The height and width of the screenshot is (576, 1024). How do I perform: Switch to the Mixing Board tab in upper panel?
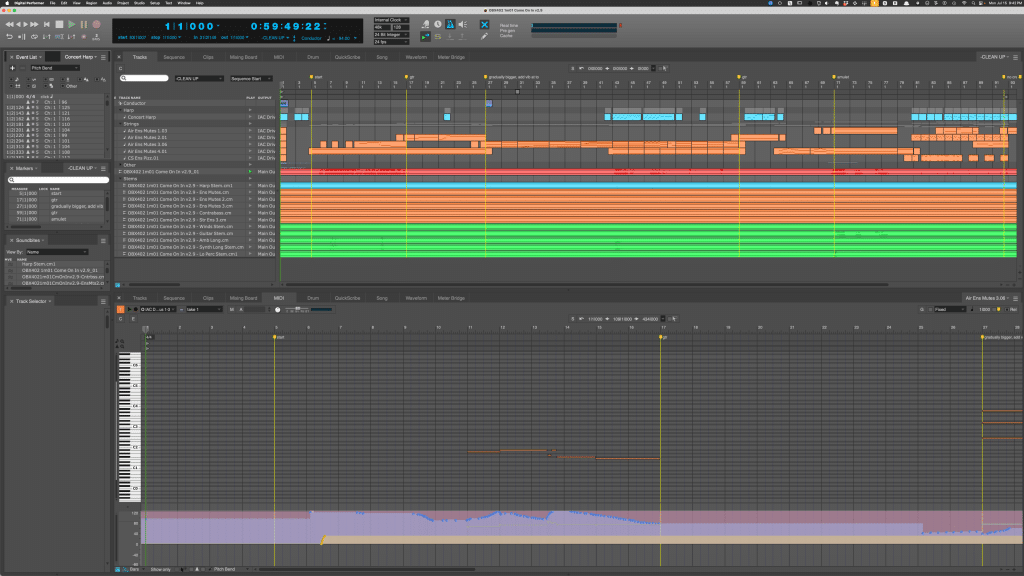pyautogui.click(x=243, y=57)
